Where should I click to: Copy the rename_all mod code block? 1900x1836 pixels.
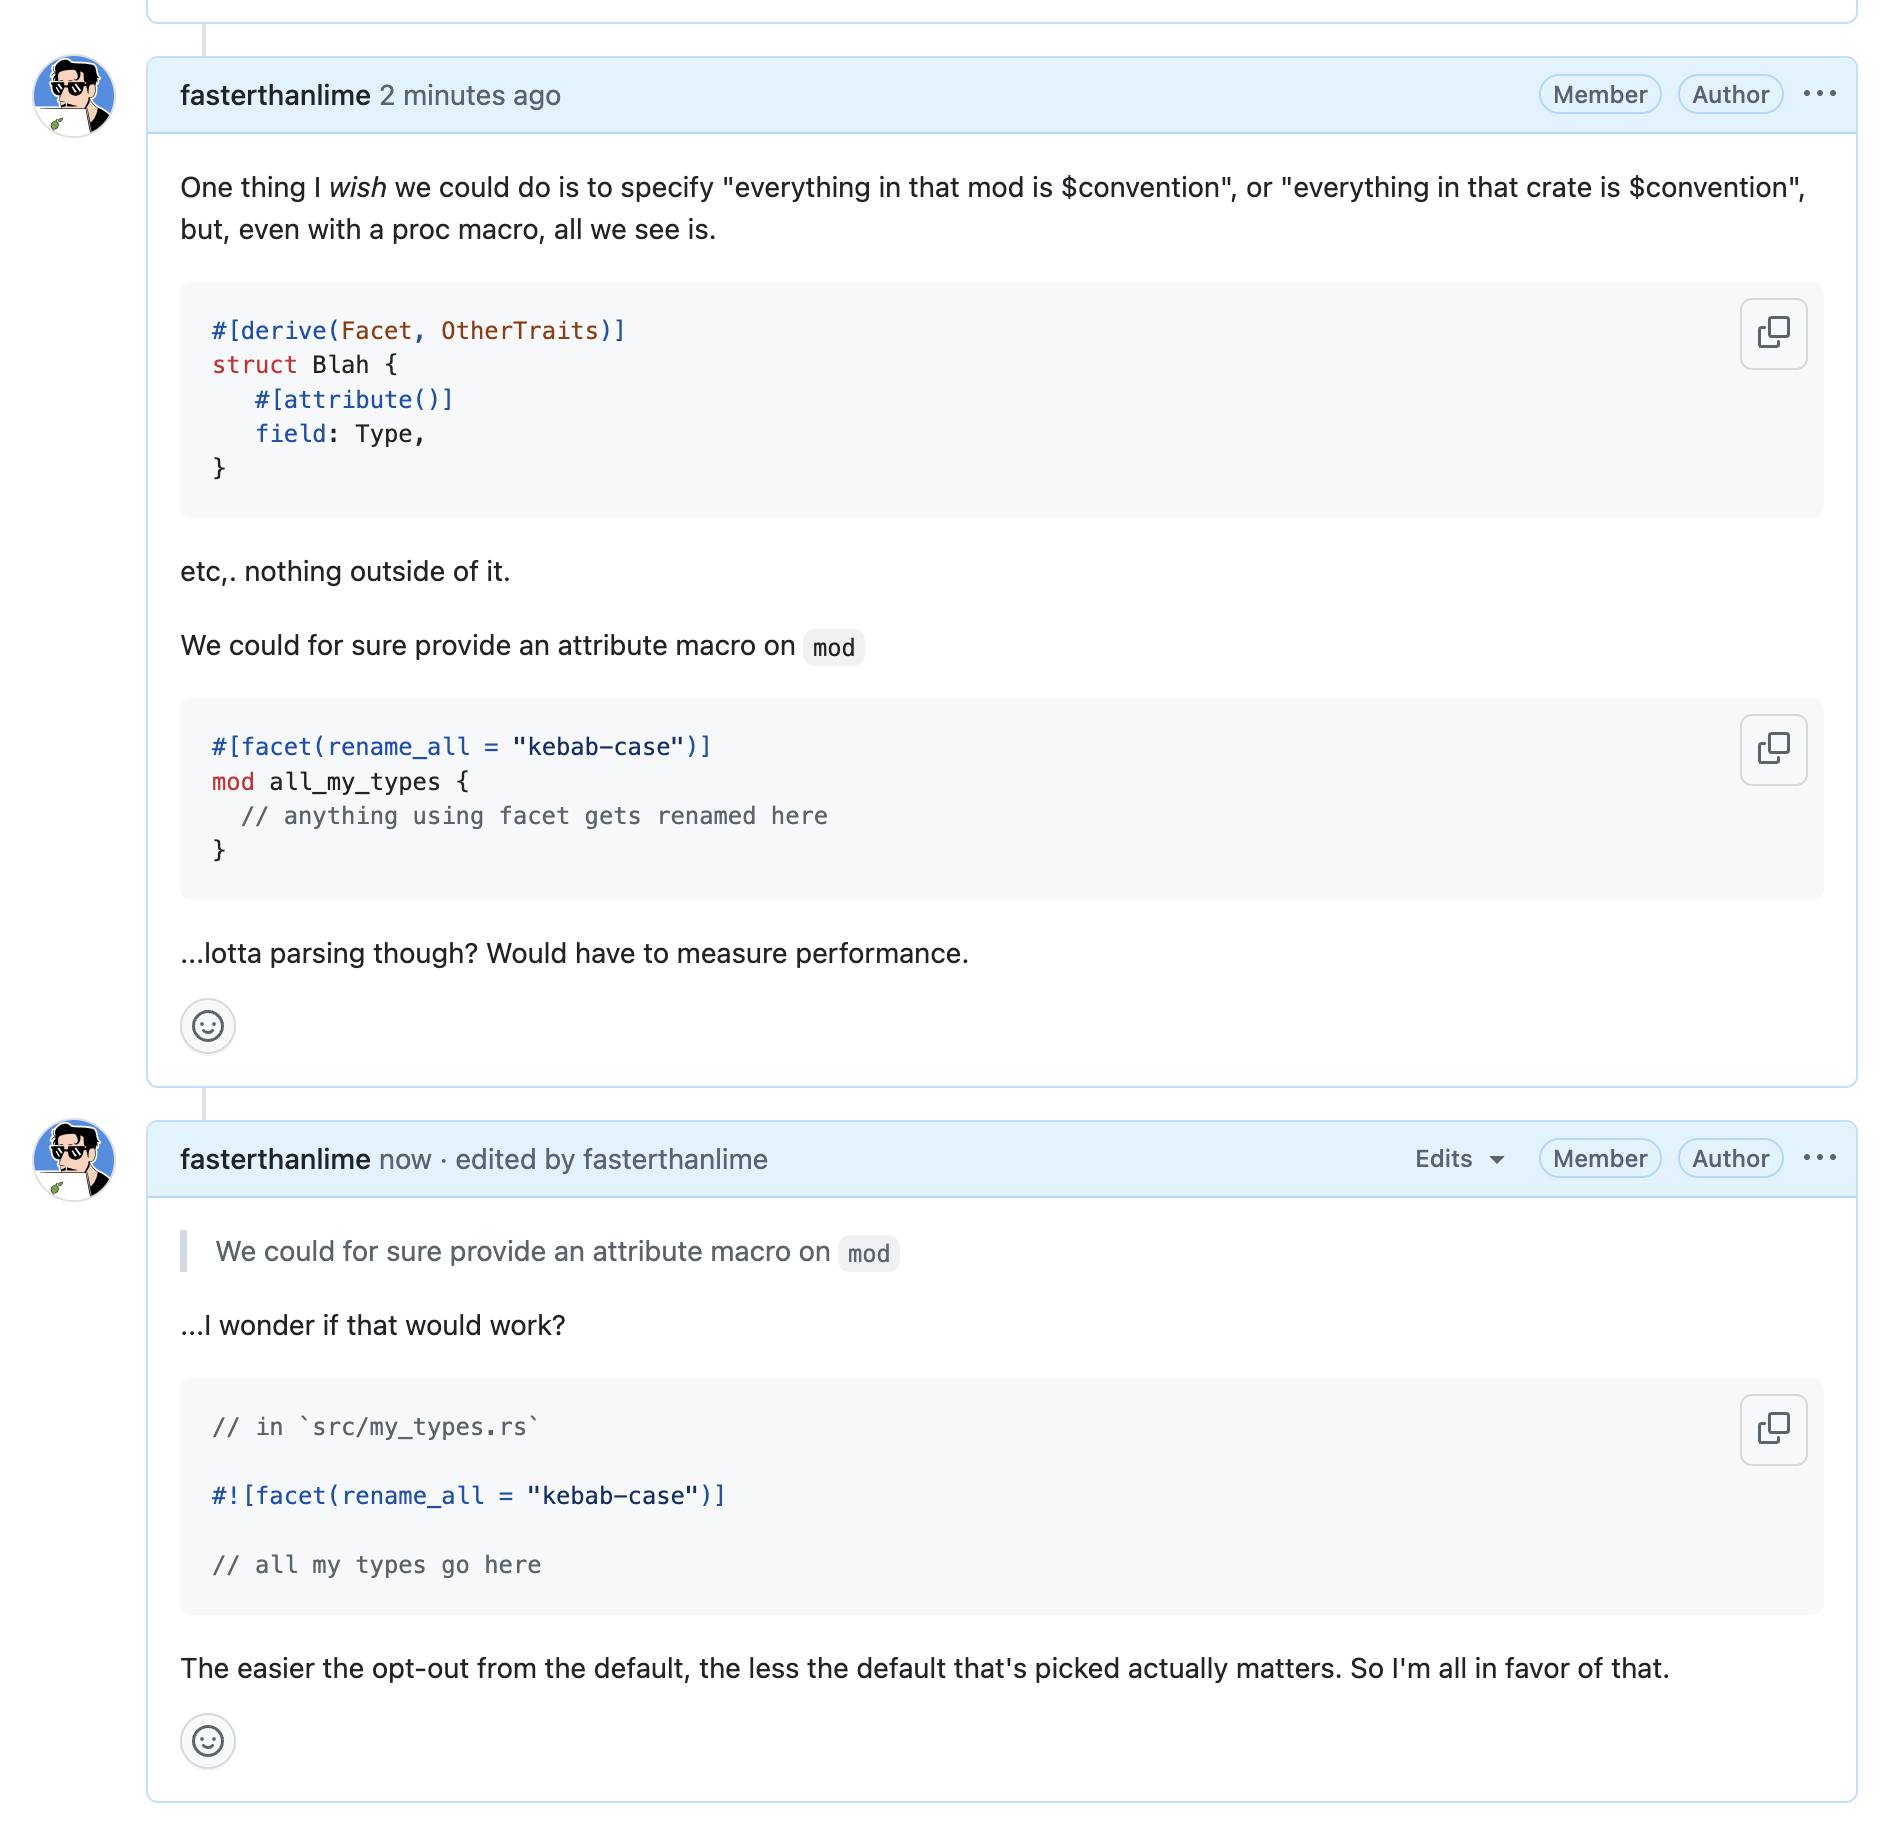pos(1772,750)
